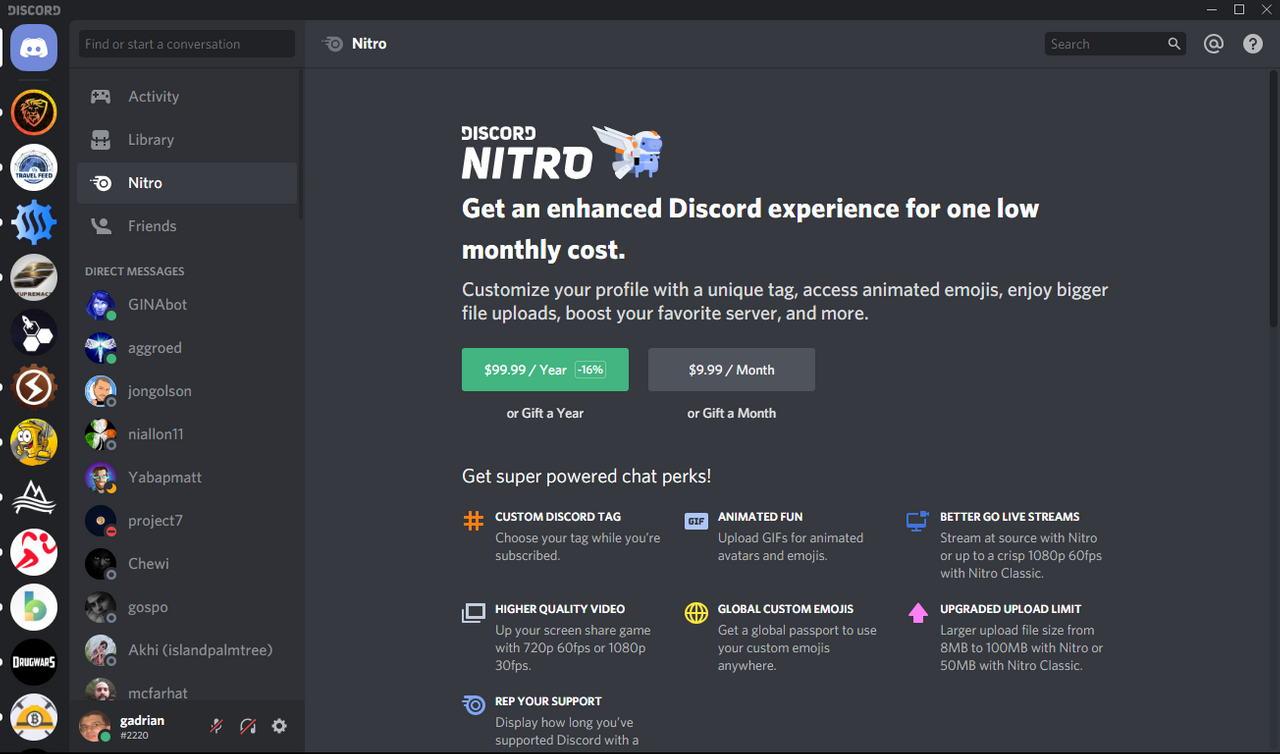The image size is (1280, 754).
Task: Open direct message with aggroed
Action: (x=187, y=348)
